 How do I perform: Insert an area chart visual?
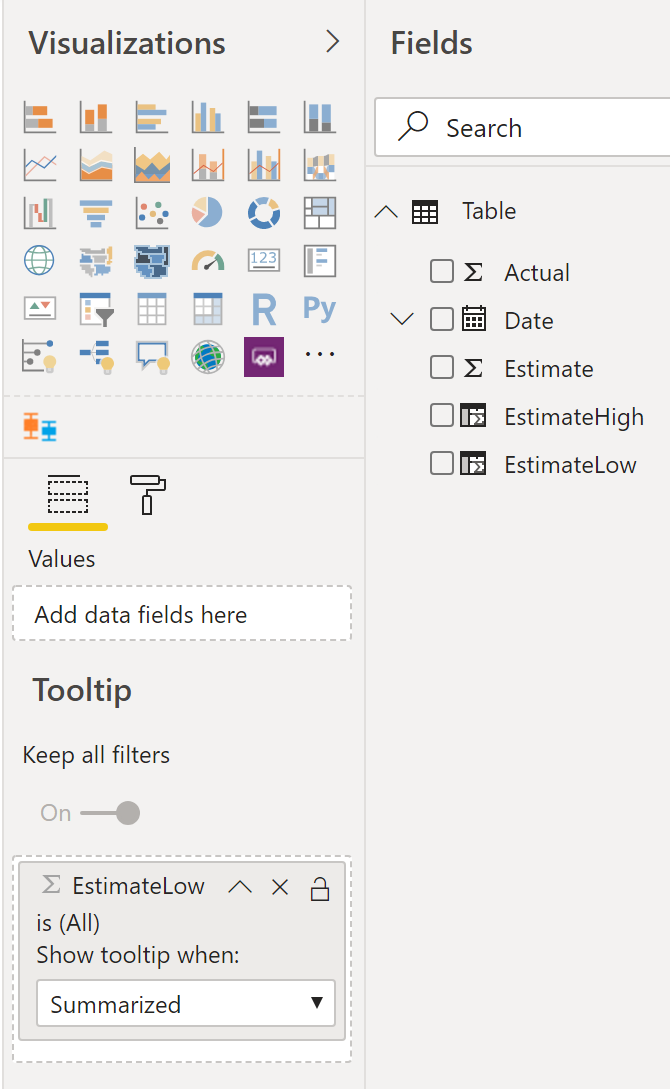96,165
